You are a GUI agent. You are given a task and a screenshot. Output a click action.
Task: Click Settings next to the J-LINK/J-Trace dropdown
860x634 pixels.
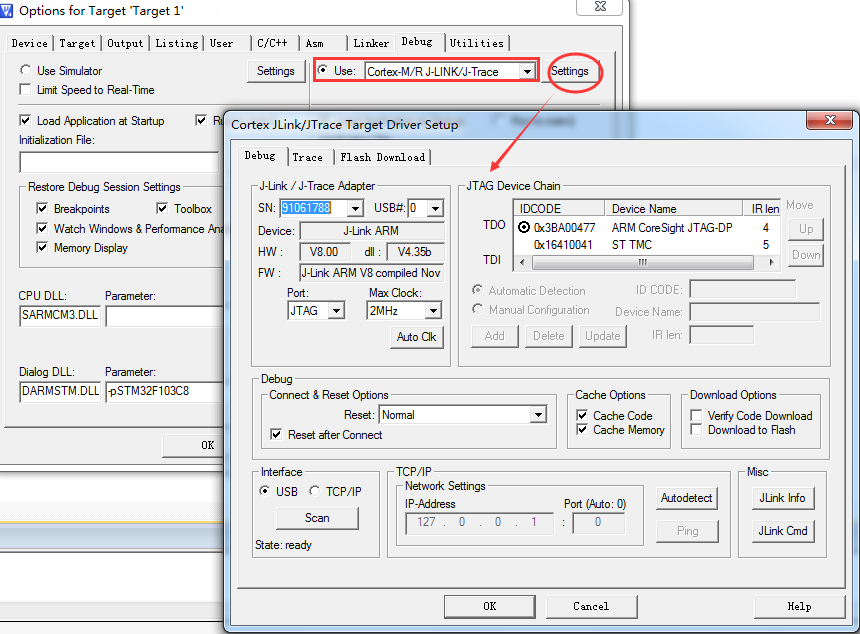[x=570, y=71]
